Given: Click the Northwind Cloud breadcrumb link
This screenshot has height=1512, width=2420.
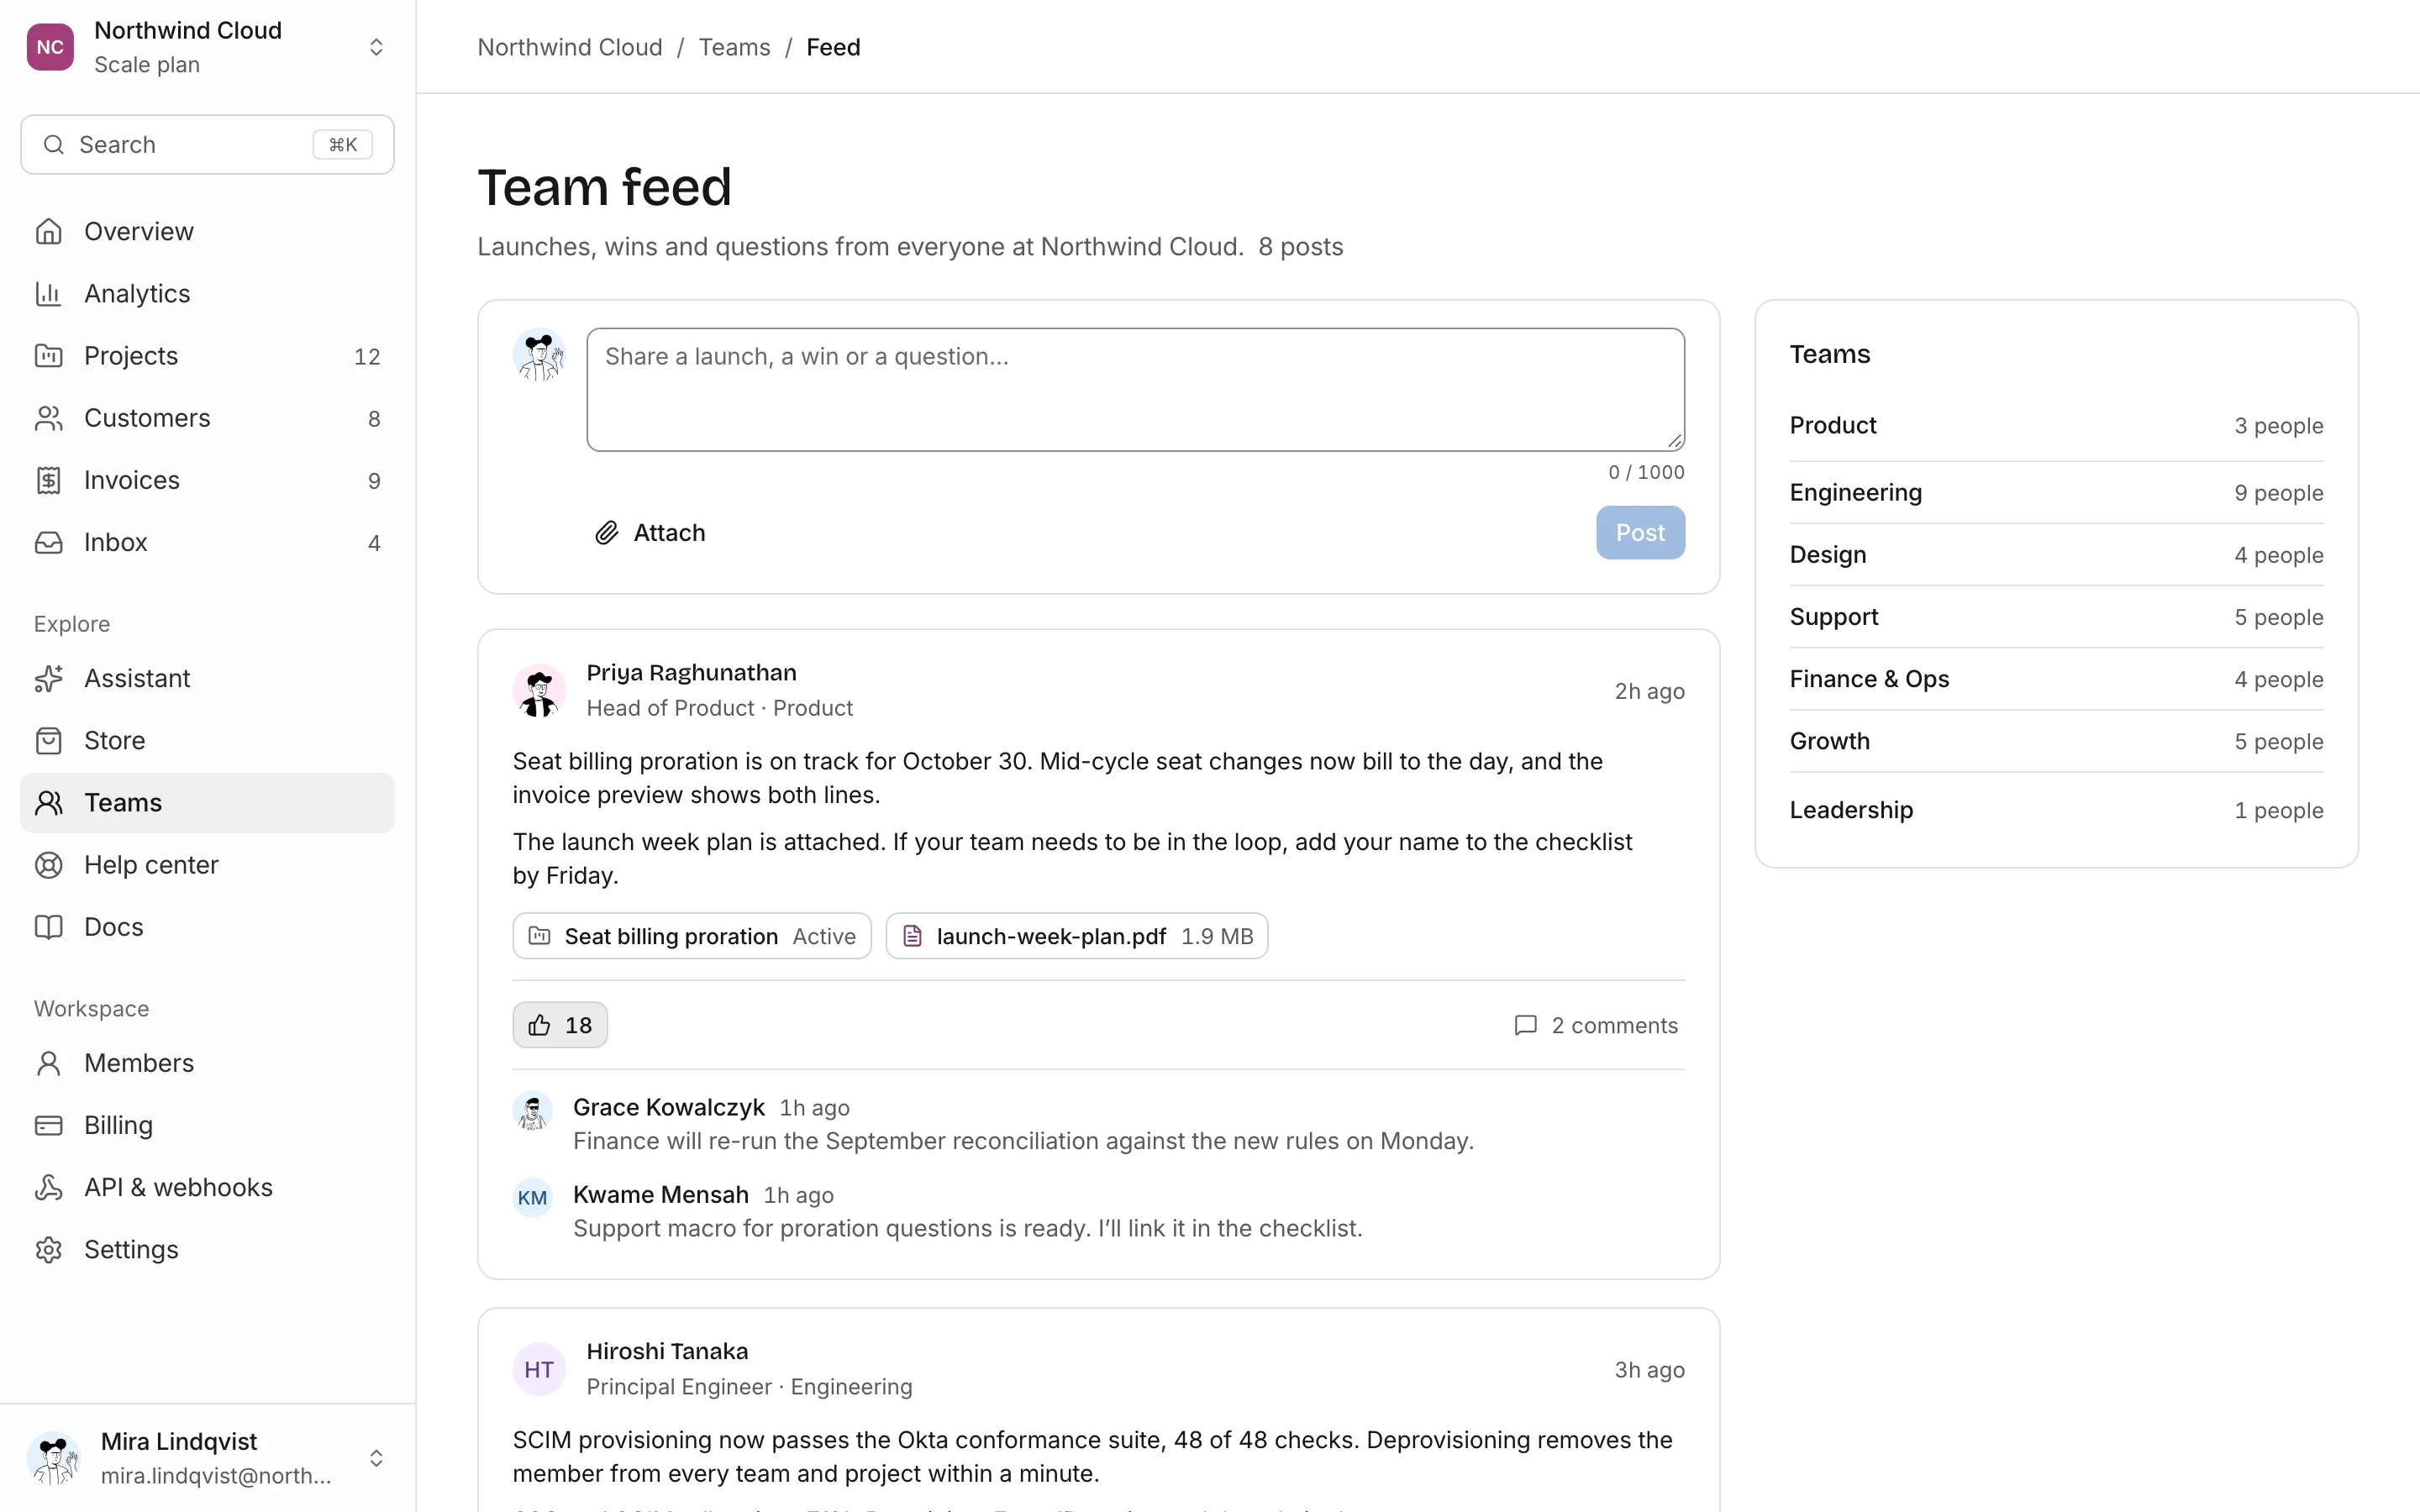Looking at the screenshot, I should pyautogui.click(x=570, y=47).
